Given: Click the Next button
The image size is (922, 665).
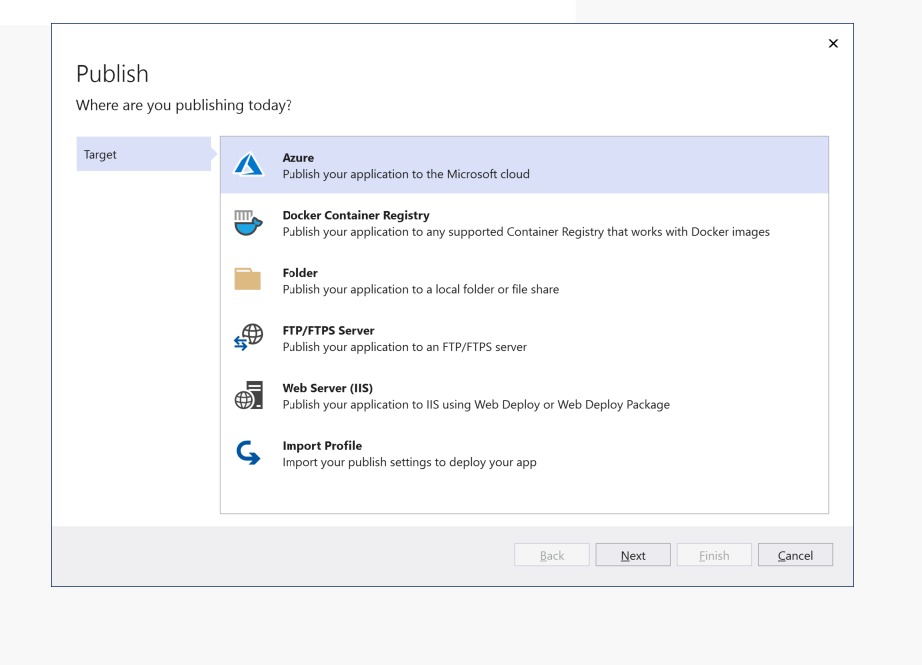Looking at the screenshot, I should [632, 554].
